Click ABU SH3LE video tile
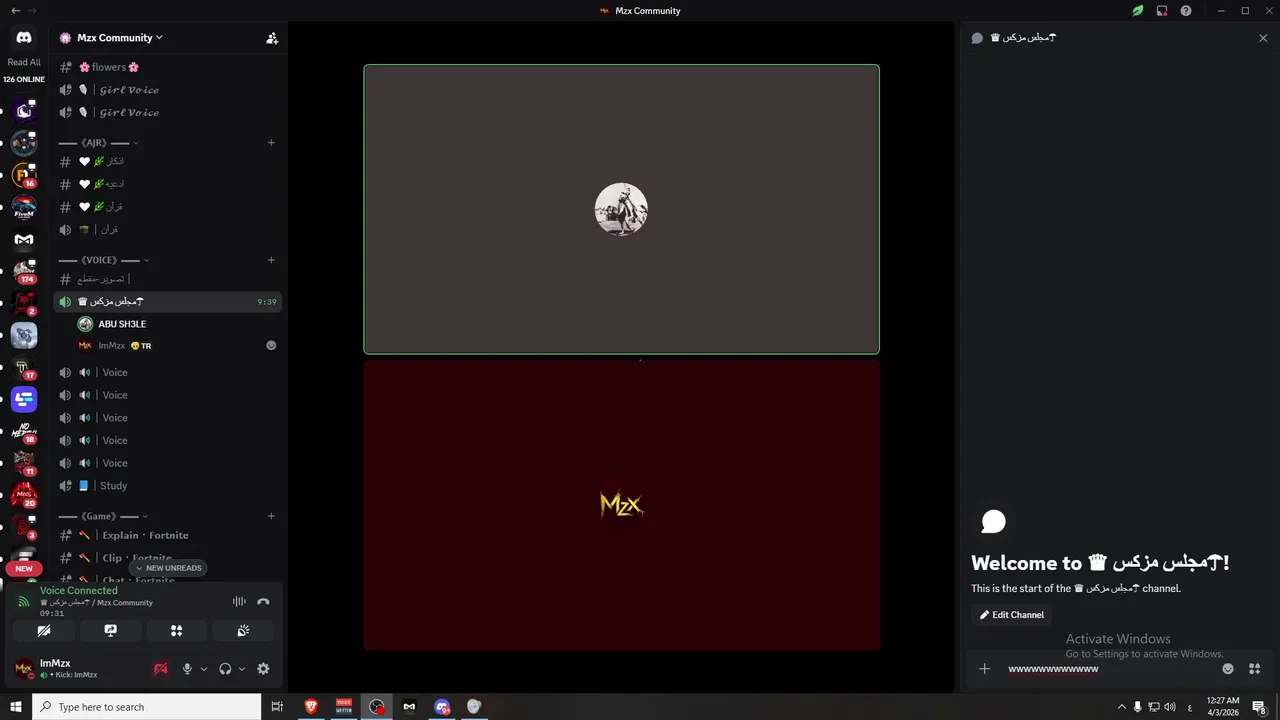The height and width of the screenshot is (720, 1280). tap(621, 209)
